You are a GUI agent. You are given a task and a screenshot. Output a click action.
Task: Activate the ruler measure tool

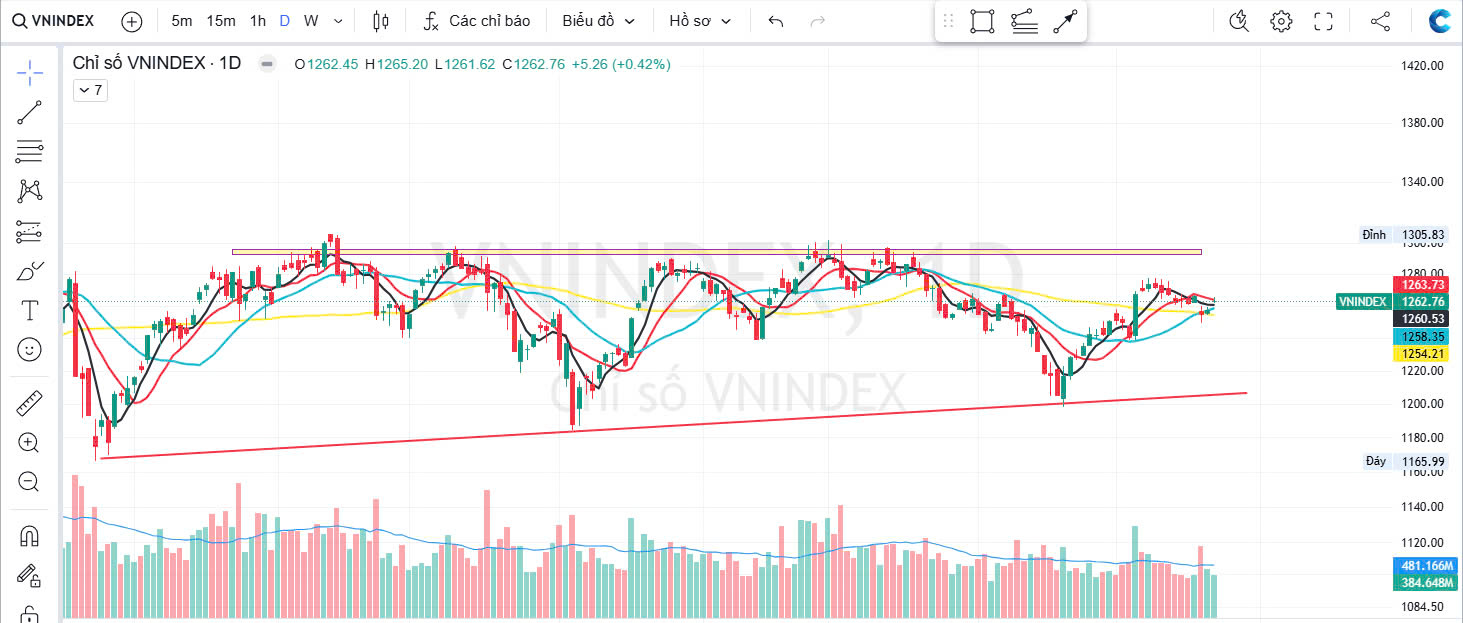click(x=30, y=404)
